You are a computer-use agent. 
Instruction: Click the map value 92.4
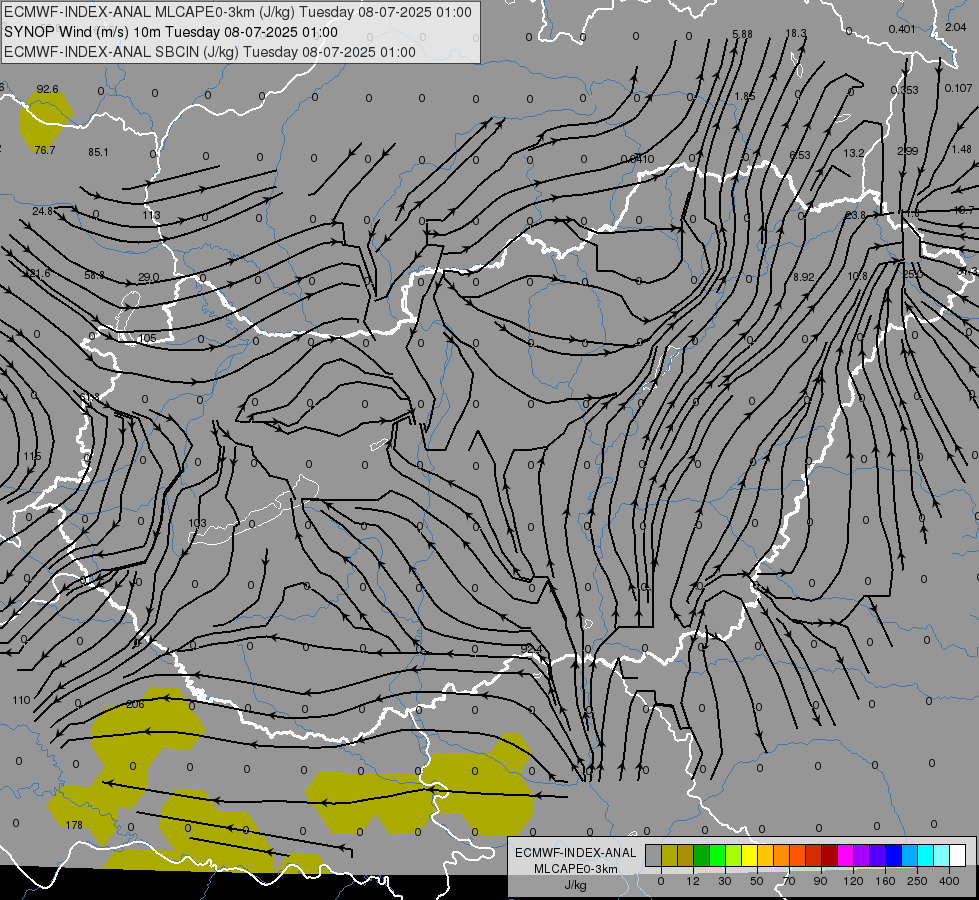click(x=531, y=650)
